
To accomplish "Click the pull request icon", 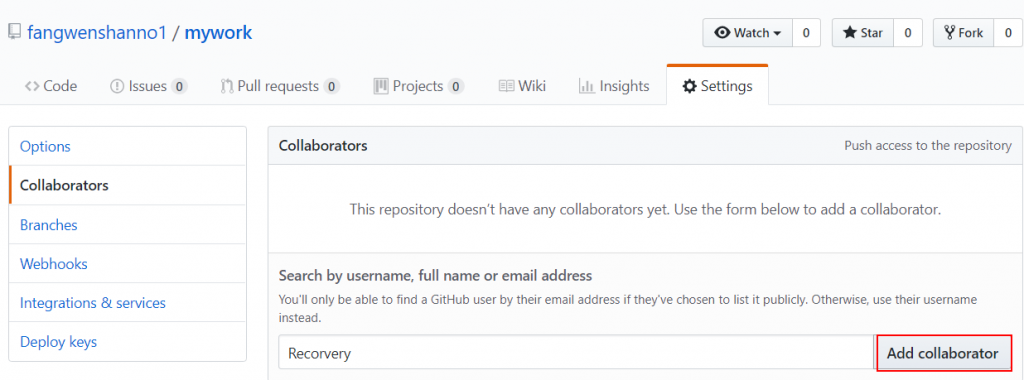I will [x=227, y=86].
